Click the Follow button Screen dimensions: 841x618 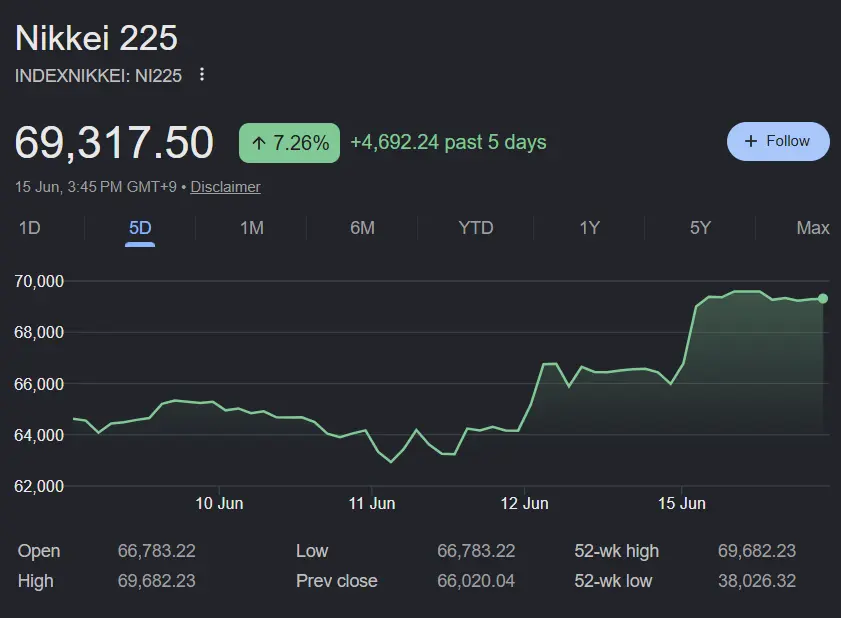(778, 141)
